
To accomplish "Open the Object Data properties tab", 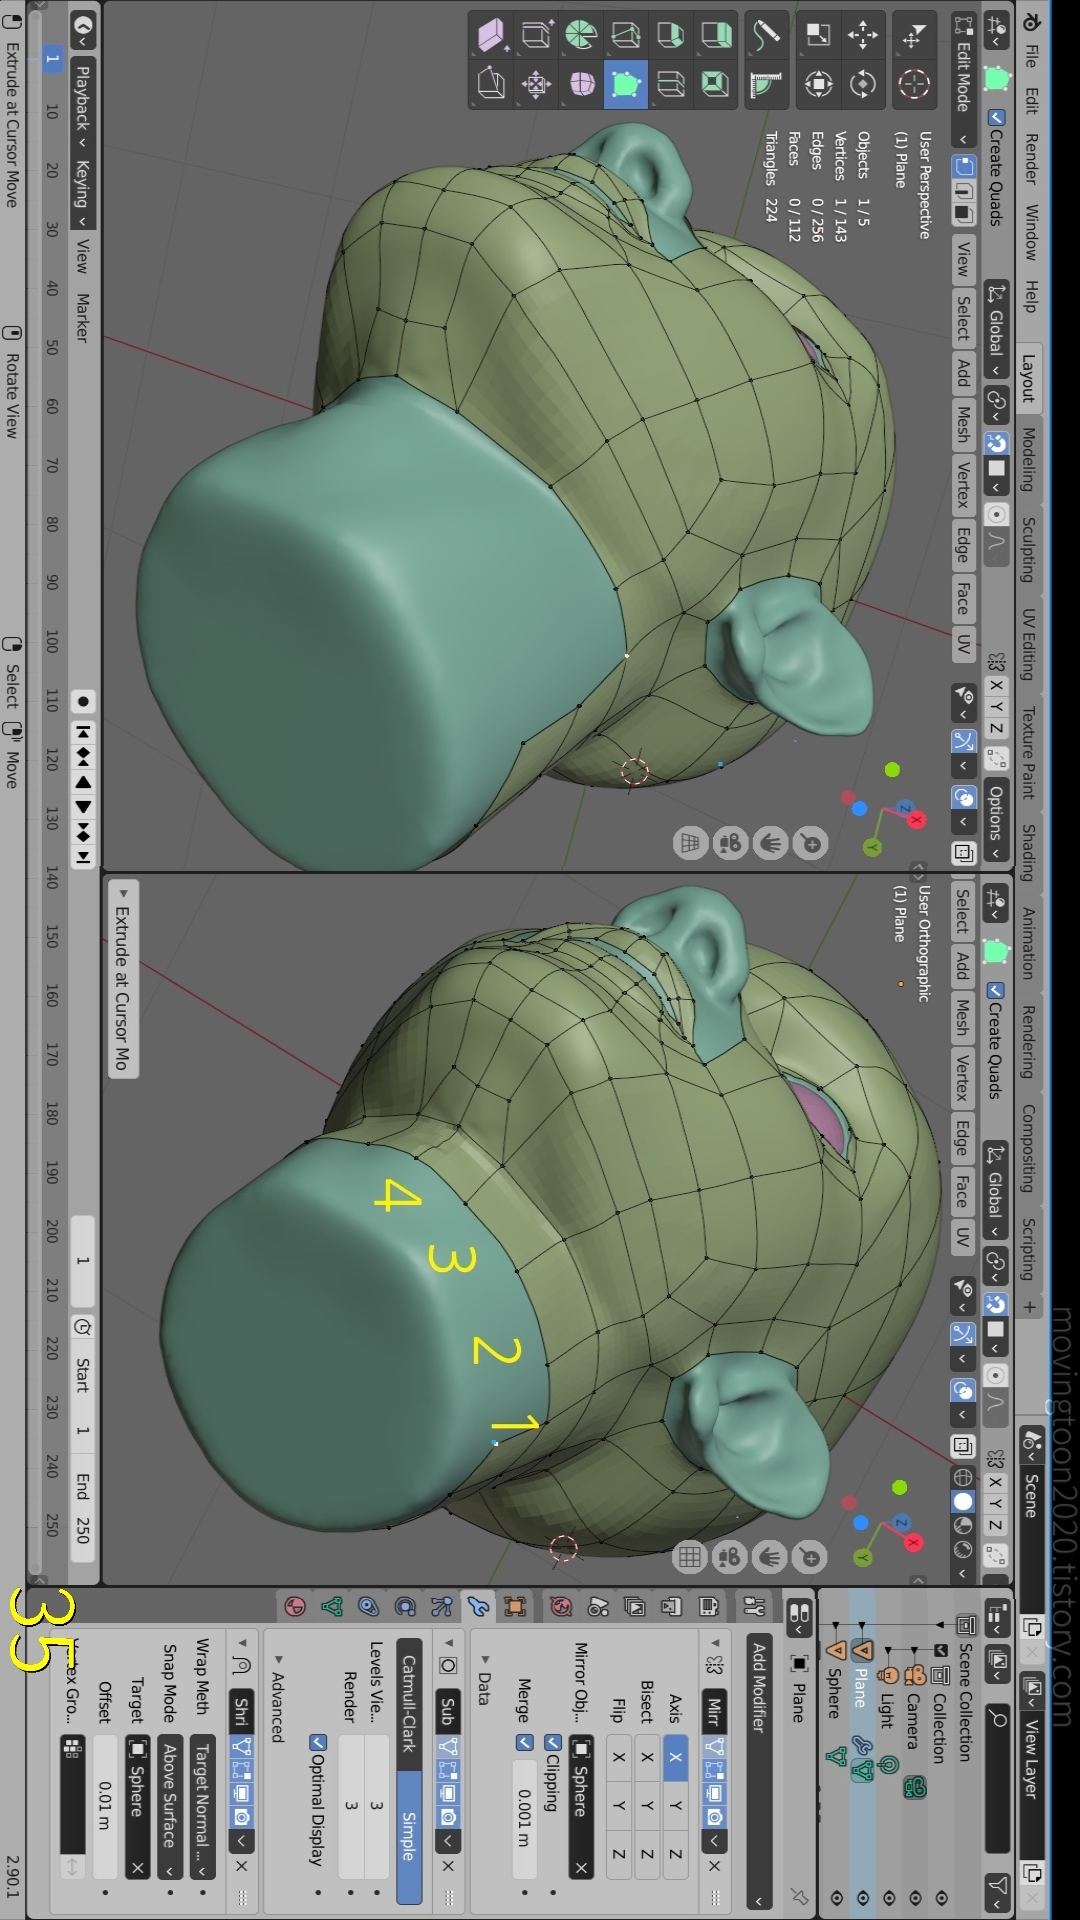I will (332, 1607).
